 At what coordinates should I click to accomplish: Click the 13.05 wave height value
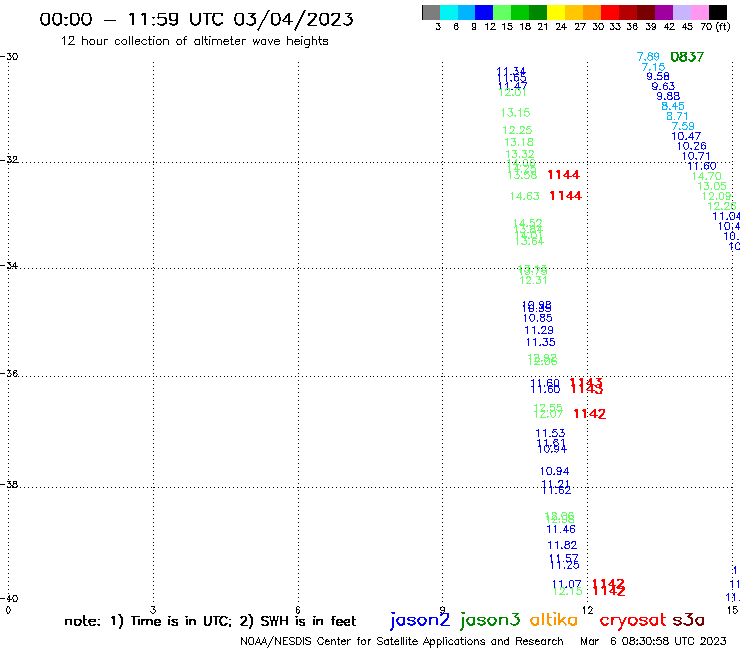pyautogui.click(x=712, y=186)
